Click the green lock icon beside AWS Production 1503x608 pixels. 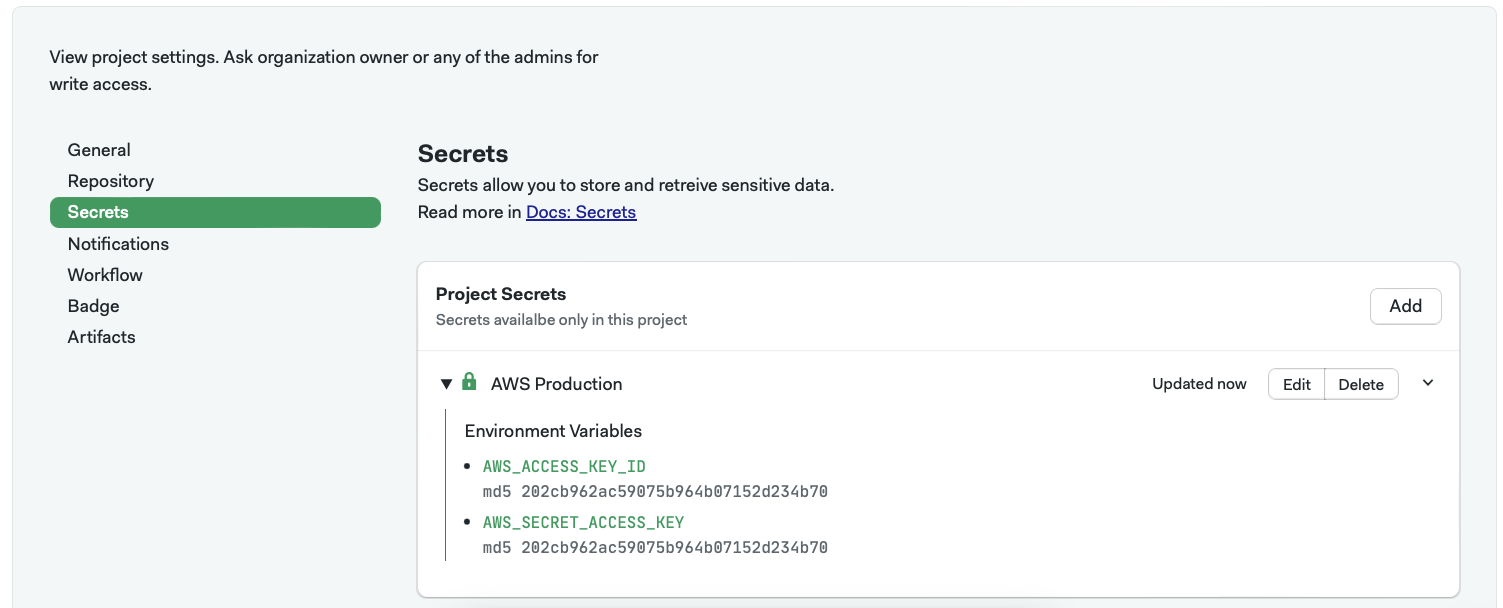(x=470, y=381)
